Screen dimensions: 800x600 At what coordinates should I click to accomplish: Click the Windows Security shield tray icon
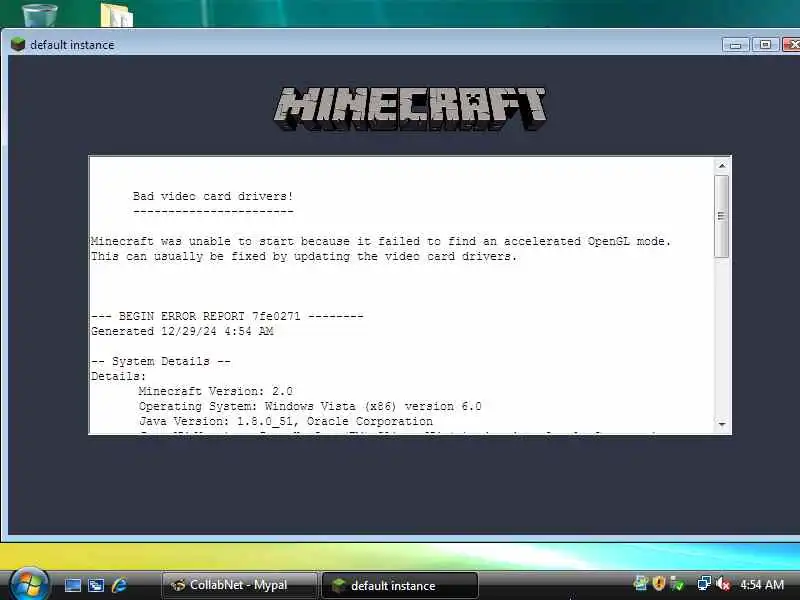[x=659, y=583]
